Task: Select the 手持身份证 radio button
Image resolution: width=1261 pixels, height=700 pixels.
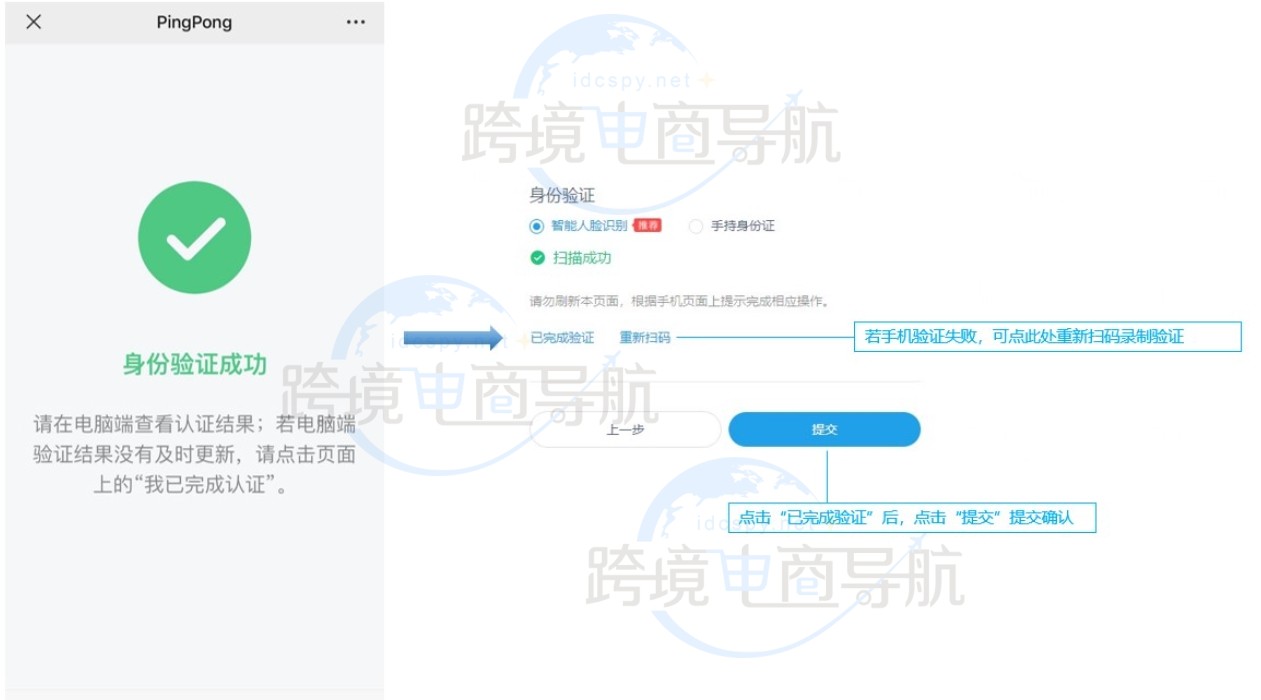Action: coord(695,226)
